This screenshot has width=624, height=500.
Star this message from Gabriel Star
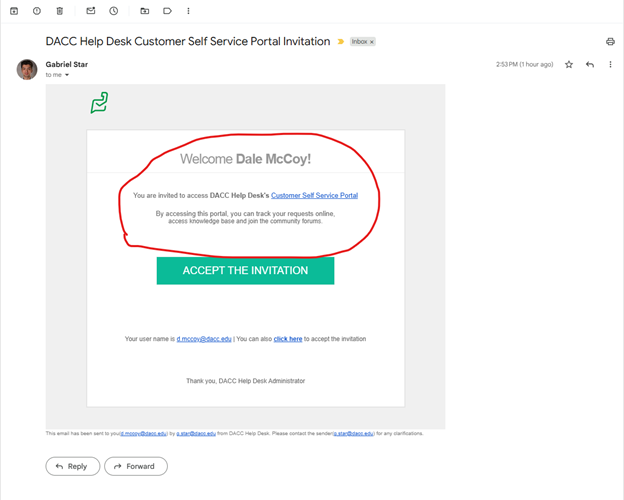(x=569, y=64)
